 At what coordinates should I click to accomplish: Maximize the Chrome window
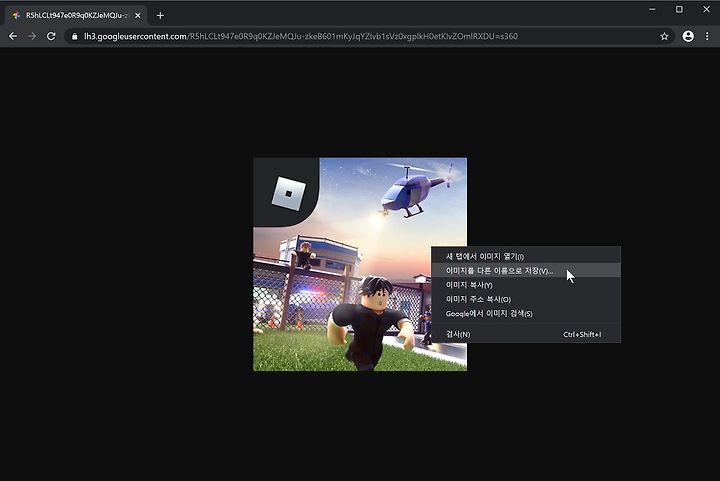[679, 9]
